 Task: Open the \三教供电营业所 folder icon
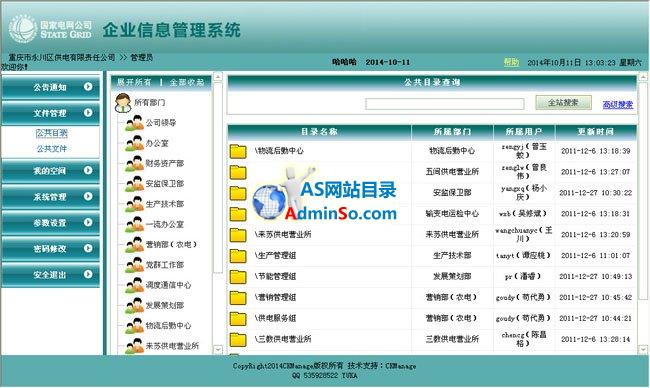238,340
